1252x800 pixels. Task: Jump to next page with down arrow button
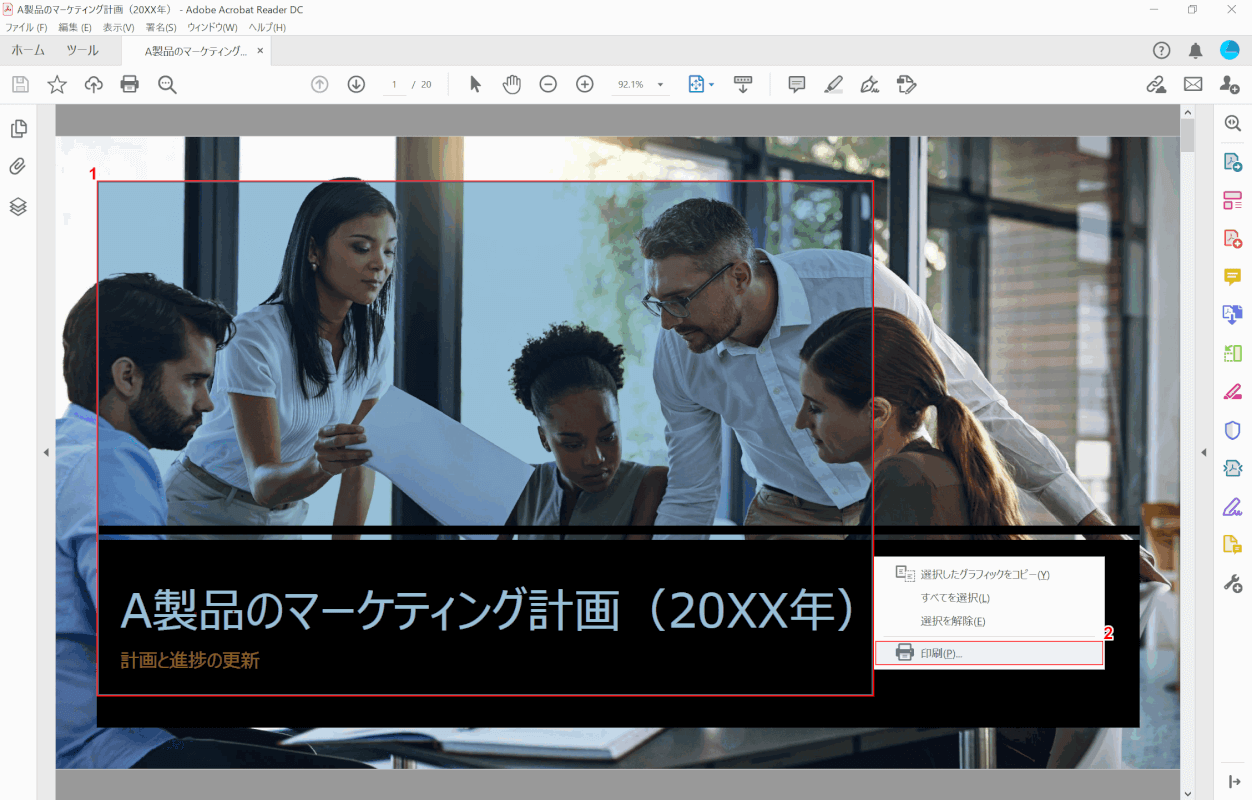tap(356, 84)
